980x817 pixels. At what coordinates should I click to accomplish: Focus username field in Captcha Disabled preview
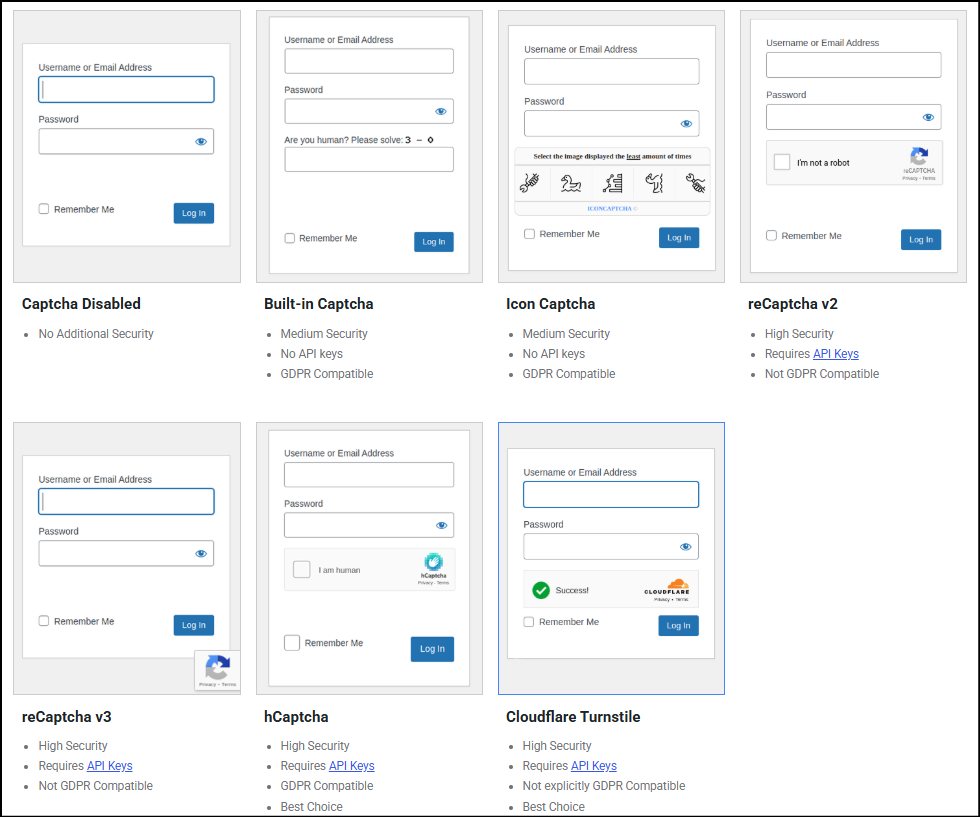(126, 90)
